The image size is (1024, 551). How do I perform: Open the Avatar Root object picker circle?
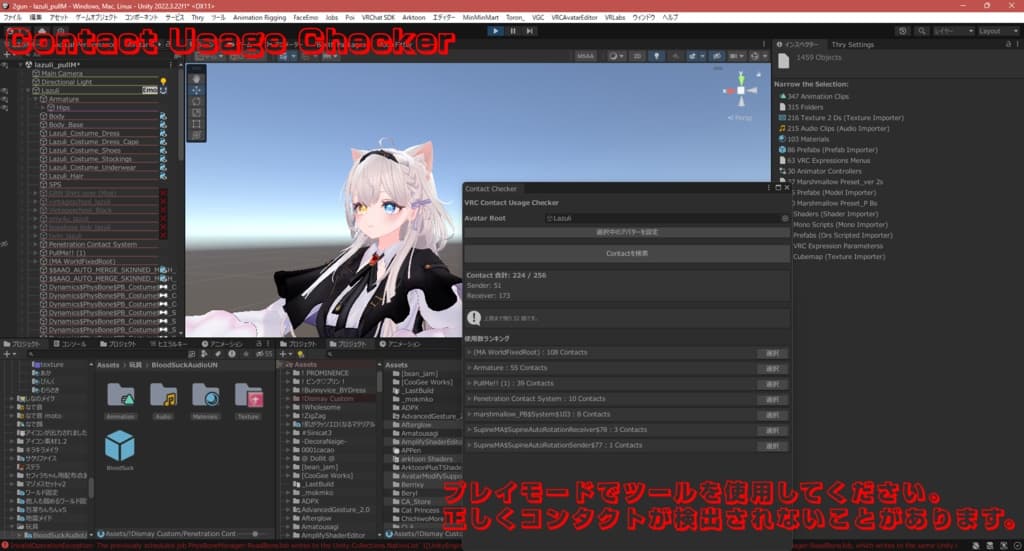pos(784,219)
